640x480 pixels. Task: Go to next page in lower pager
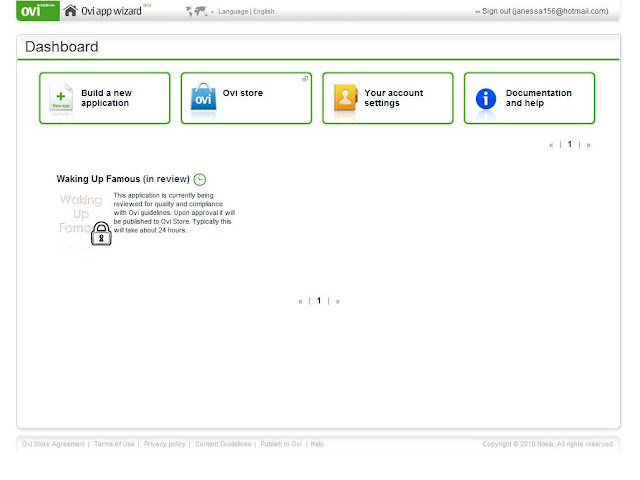click(338, 302)
